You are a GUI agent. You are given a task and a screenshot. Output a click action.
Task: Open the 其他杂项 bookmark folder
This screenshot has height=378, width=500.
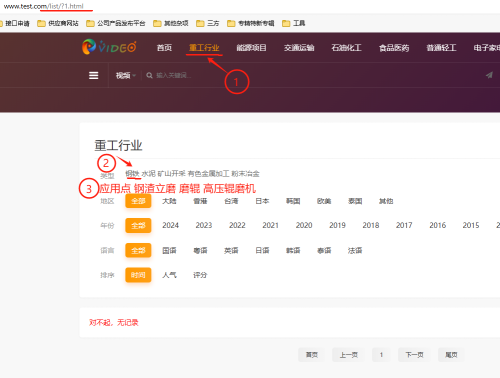click(x=171, y=23)
